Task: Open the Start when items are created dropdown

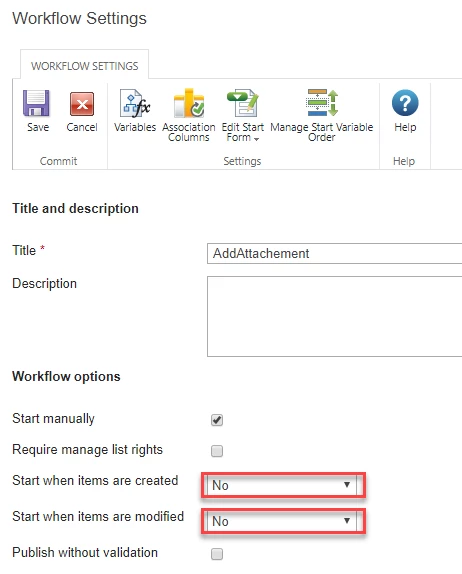Action: point(281,485)
